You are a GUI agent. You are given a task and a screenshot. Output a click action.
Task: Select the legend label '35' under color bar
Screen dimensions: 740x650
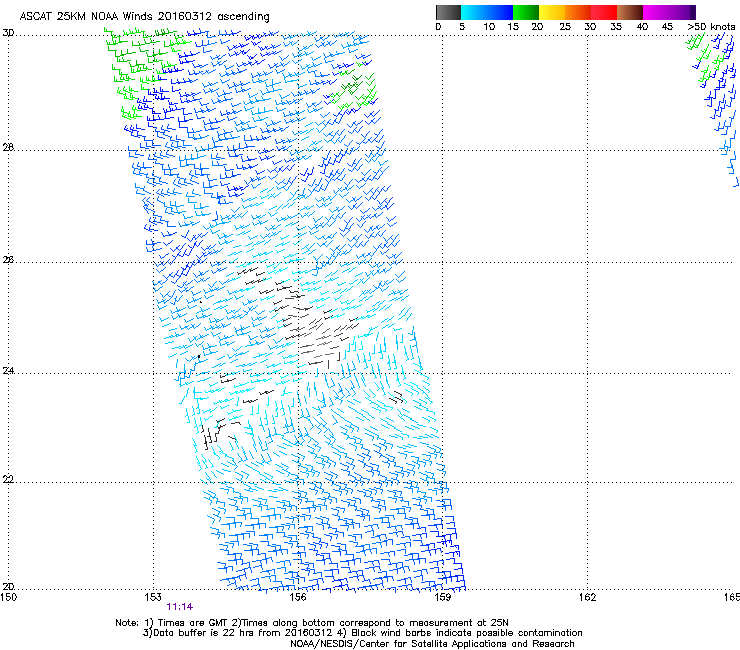tap(615, 27)
